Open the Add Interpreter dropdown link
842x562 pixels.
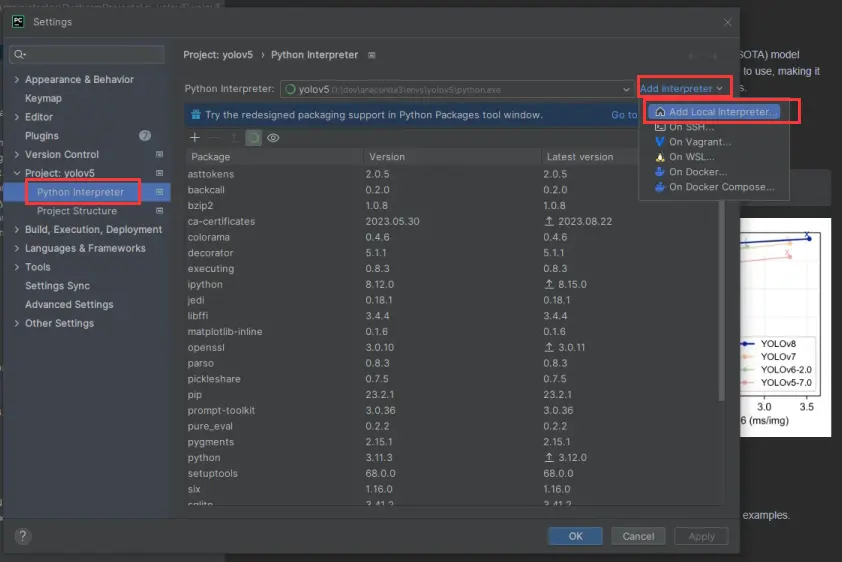681,89
